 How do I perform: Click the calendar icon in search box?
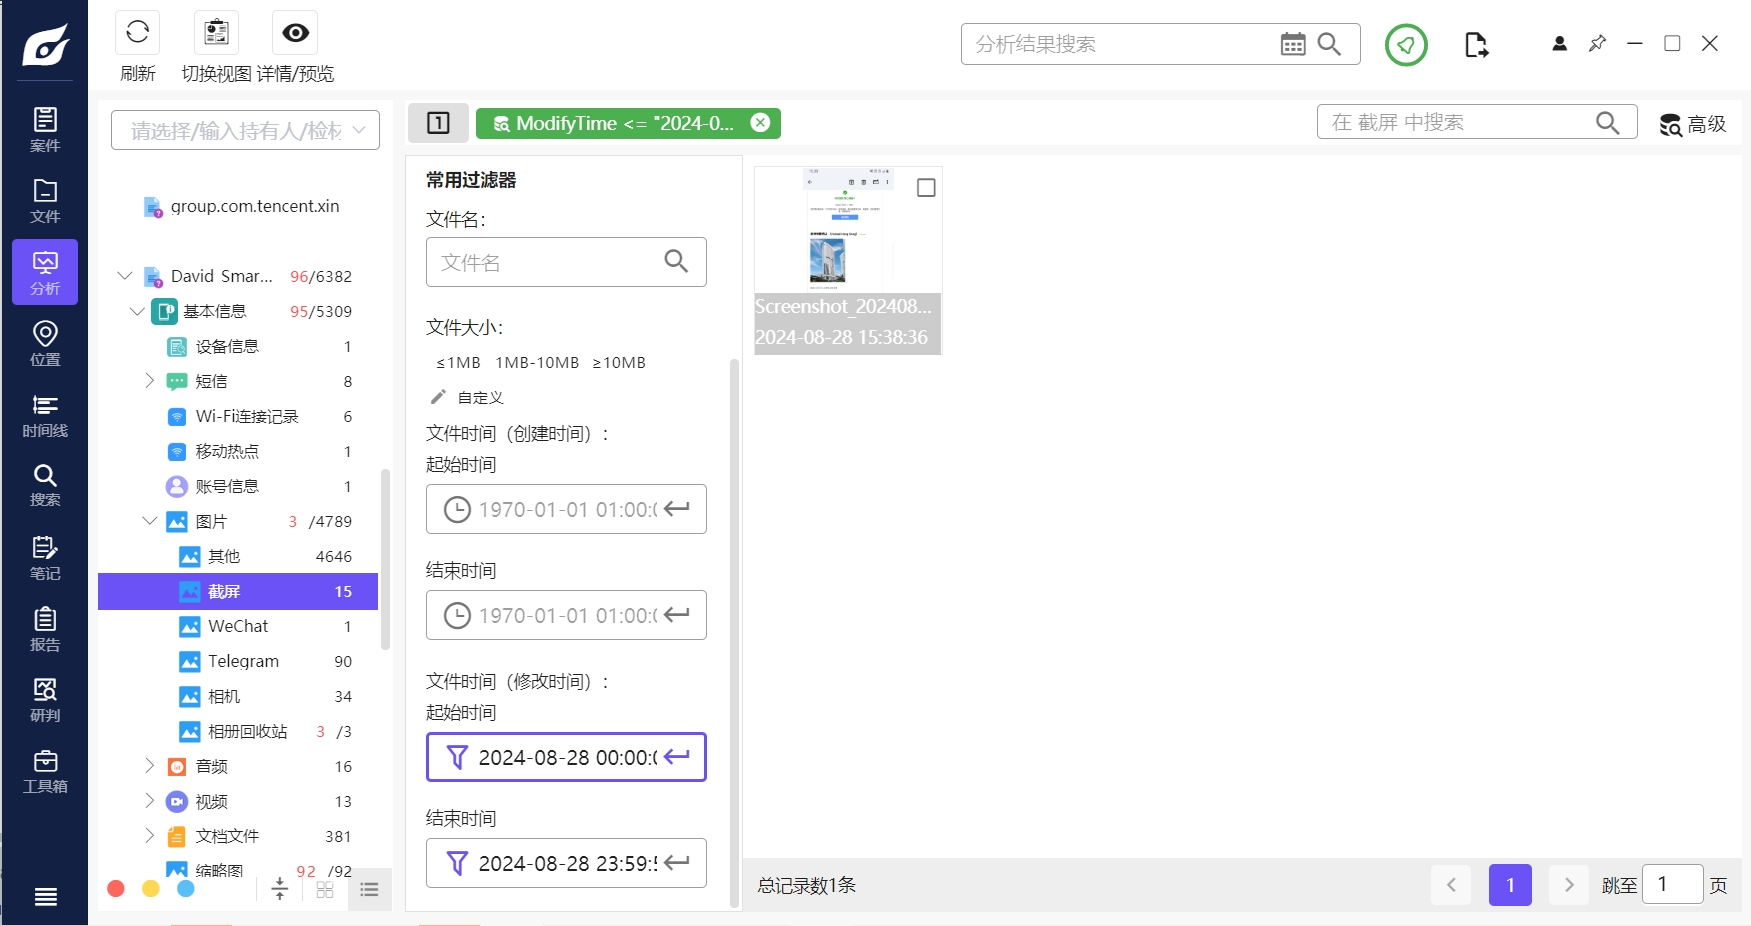[x=1293, y=44]
